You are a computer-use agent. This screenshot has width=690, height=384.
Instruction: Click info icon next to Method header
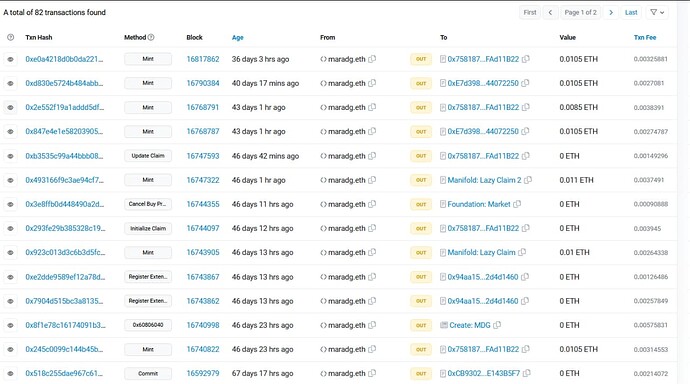[151, 37]
